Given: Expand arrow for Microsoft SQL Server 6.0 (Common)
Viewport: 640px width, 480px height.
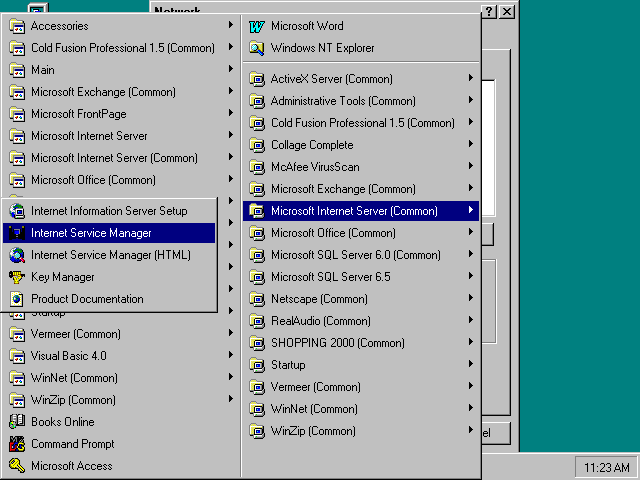Looking at the screenshot, I should click(x=471, y=254).
